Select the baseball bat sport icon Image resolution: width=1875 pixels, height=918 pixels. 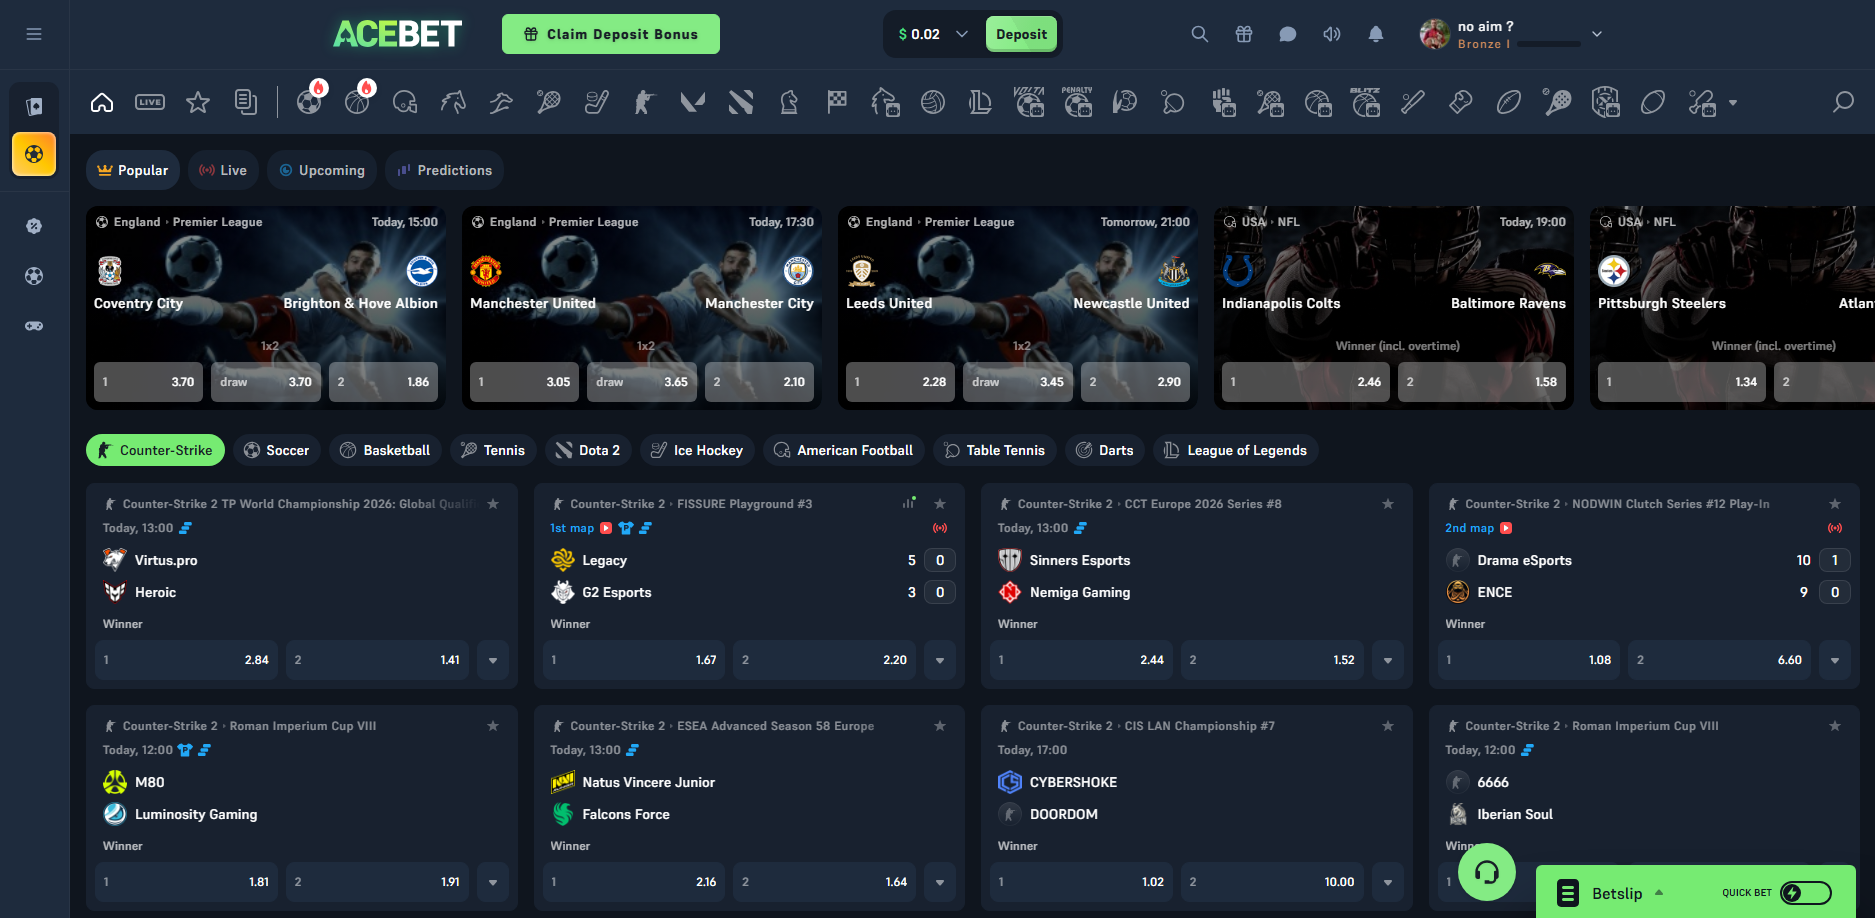pos(1413,102)
